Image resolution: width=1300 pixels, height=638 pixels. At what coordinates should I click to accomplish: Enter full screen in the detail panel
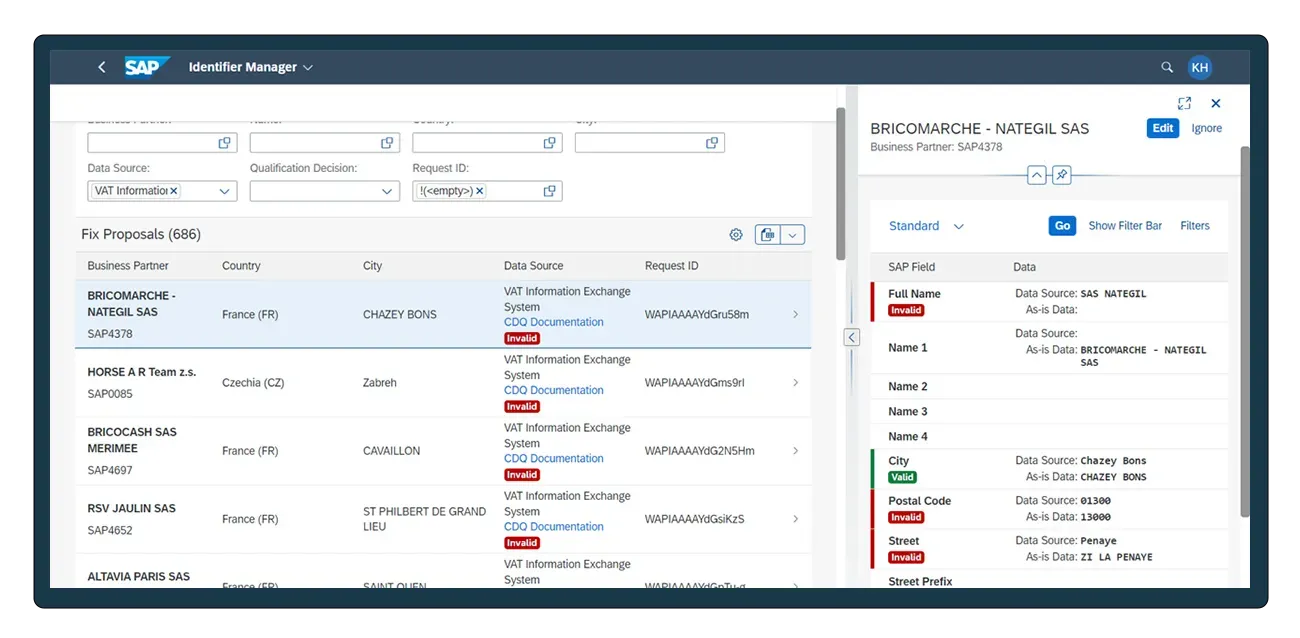click(1185, 103)
